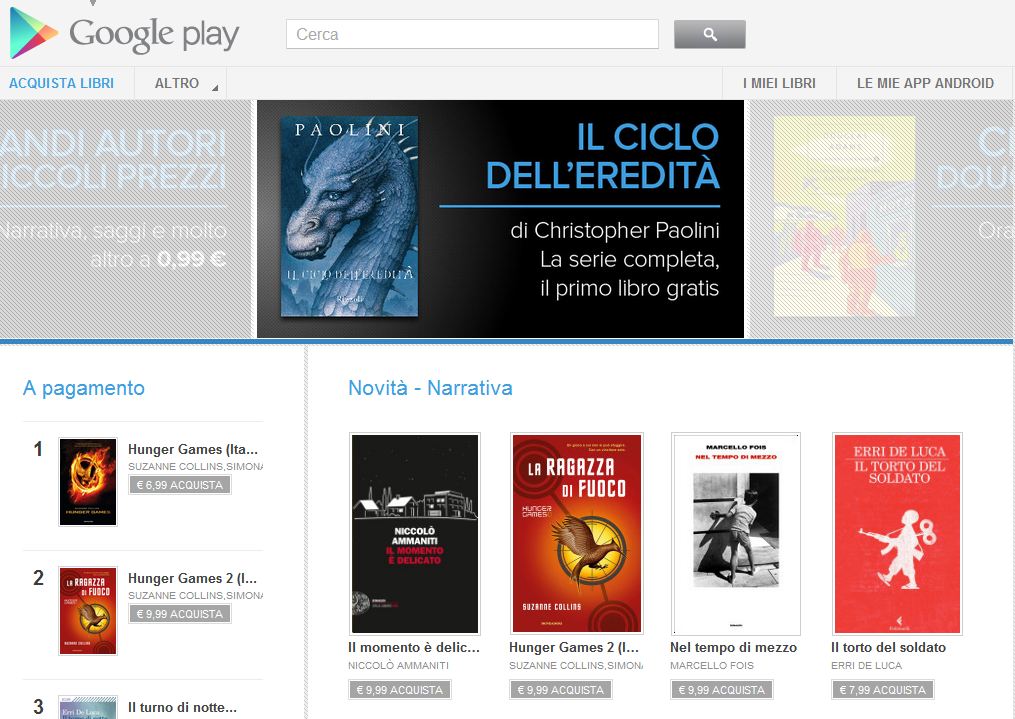Show previous banner Grandi Autori Piccoli Prezzi

pyautogui.click(x=120, y=219)
